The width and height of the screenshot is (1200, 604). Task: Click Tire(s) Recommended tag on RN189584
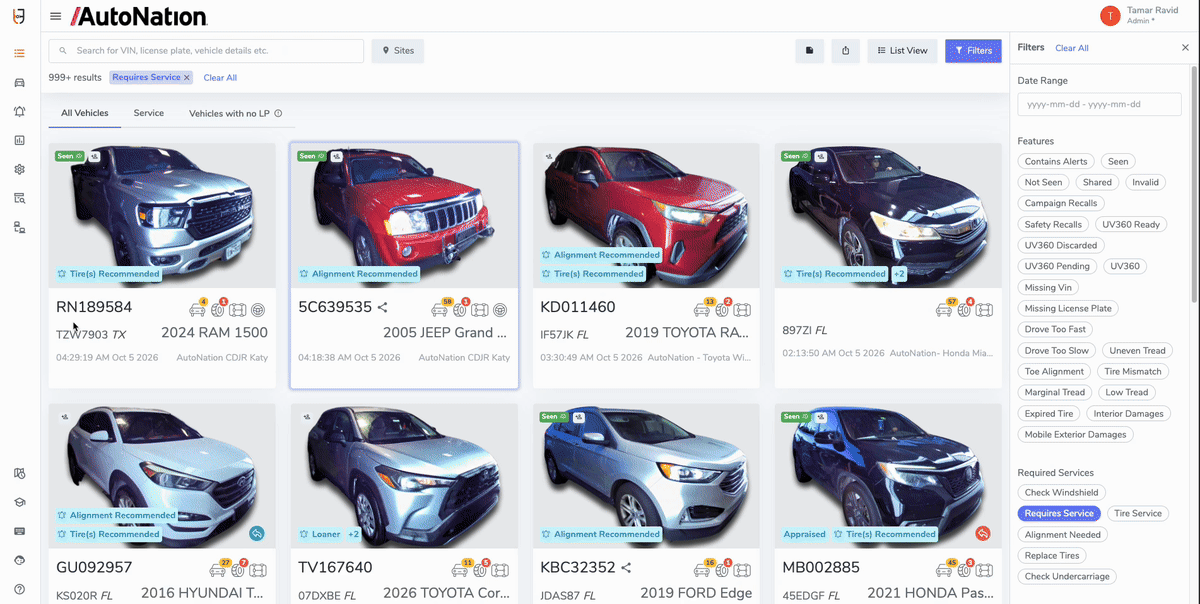(x=109, y=274)
